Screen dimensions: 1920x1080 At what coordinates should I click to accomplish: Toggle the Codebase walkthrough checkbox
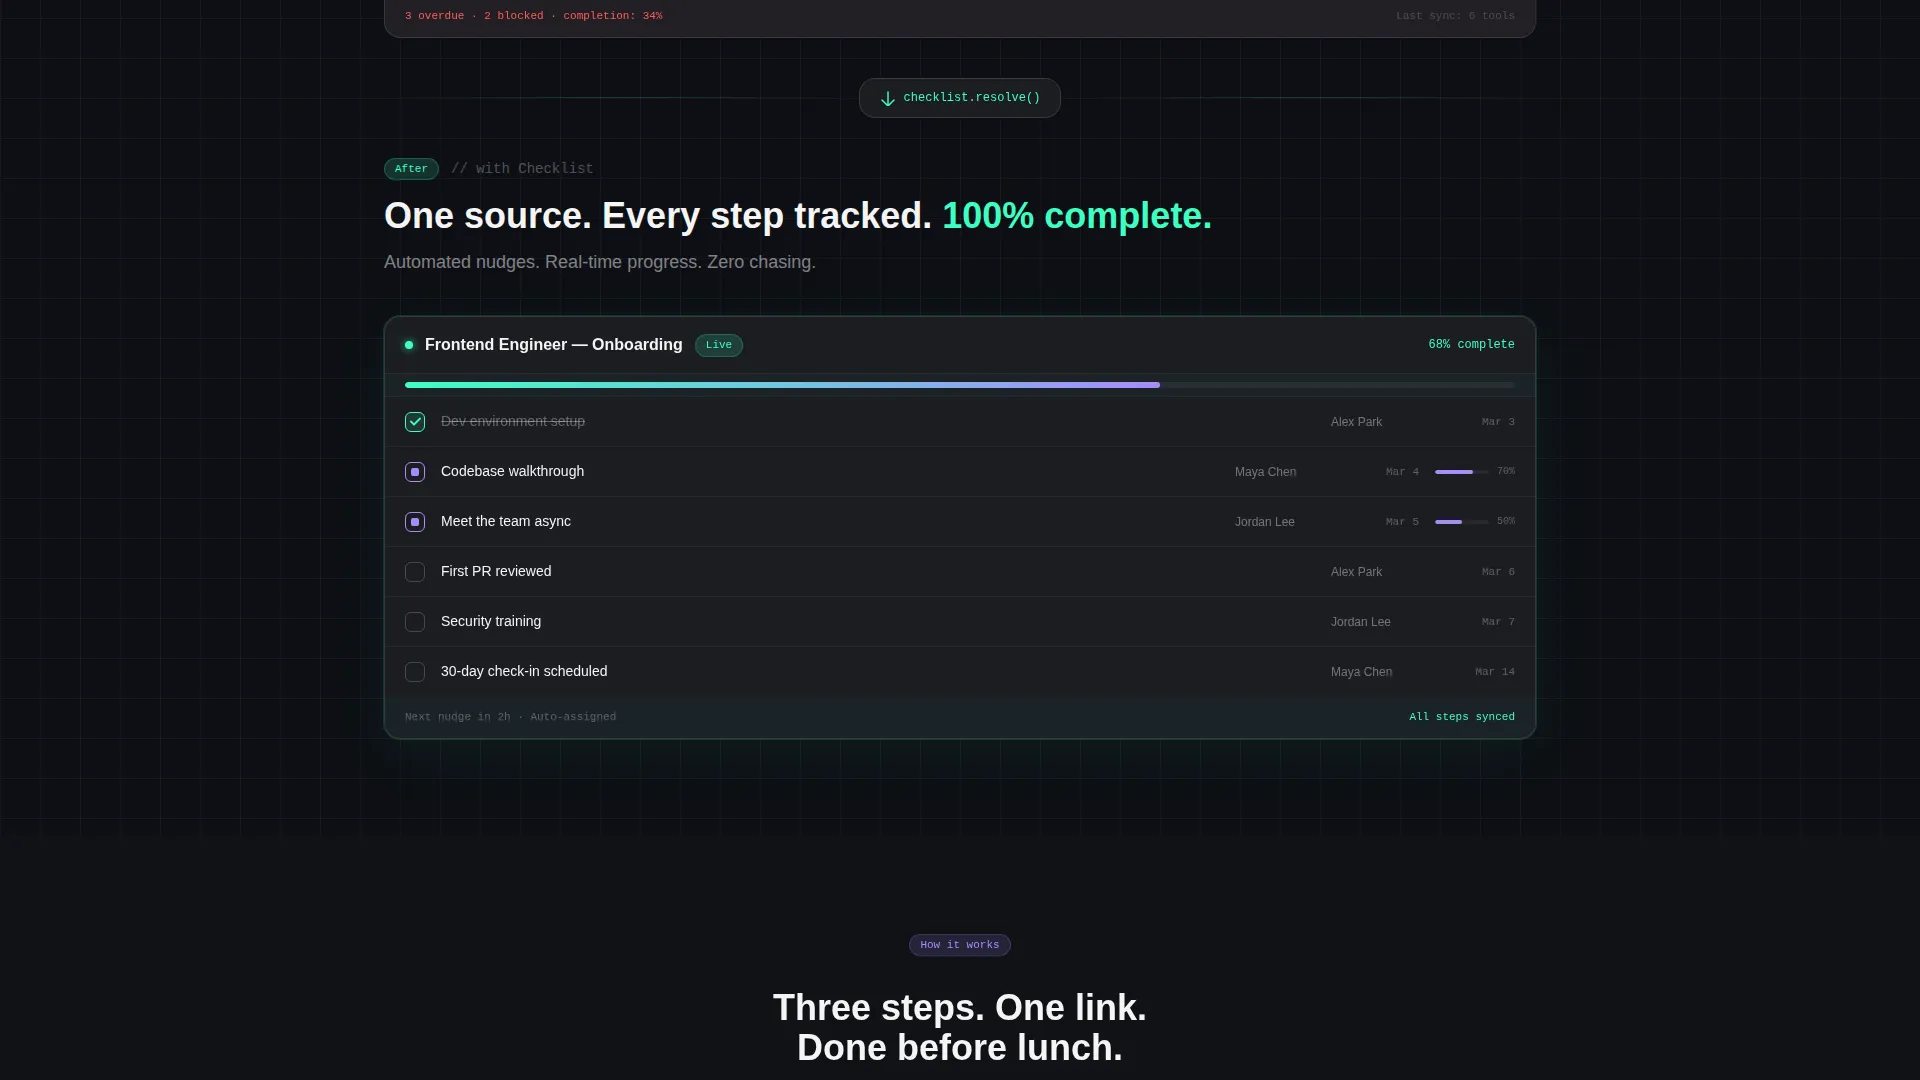pos(415,472)
